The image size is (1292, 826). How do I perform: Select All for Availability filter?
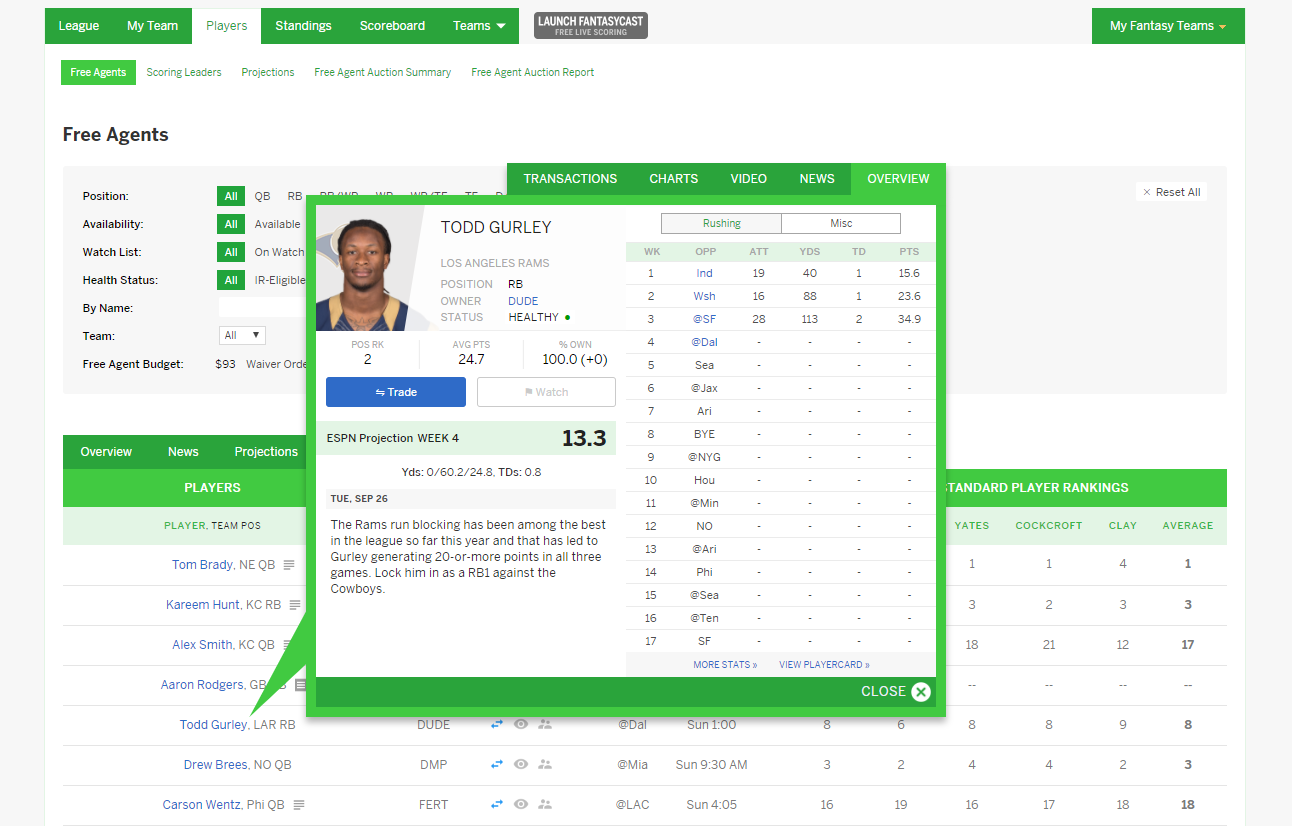coord(231,224)
